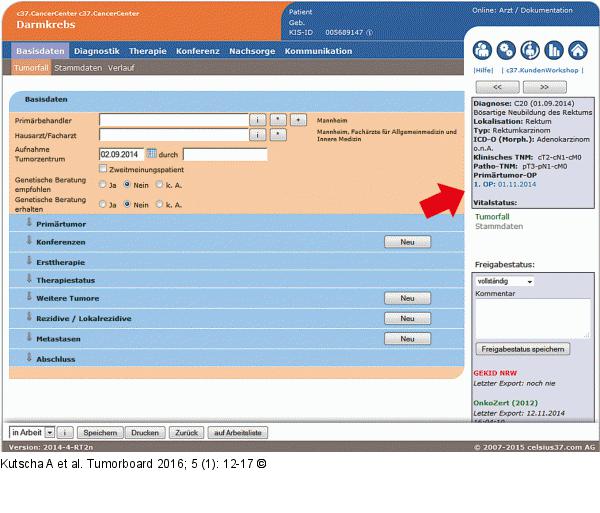Expand the Weitere Tumore section
This screenshot has height=513, width=600.
[29, 296]
